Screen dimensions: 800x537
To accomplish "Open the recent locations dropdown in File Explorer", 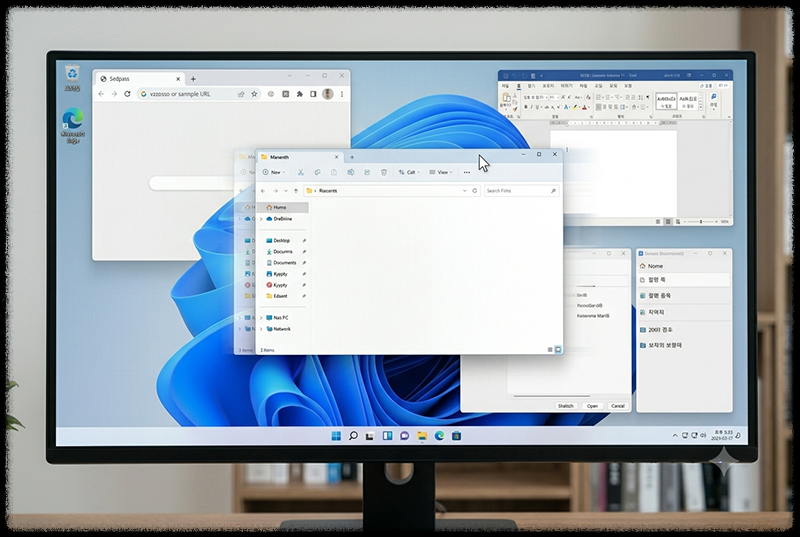I will tap(286, 191).
